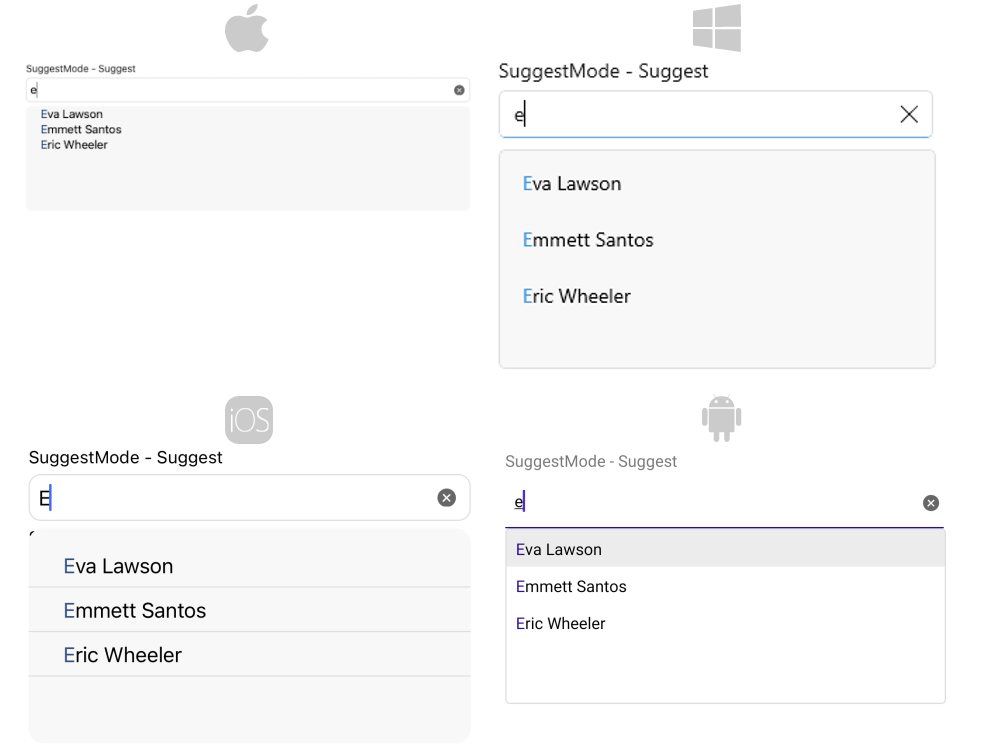Tap the circled X in the iOS search field

(x=446, y=497)
